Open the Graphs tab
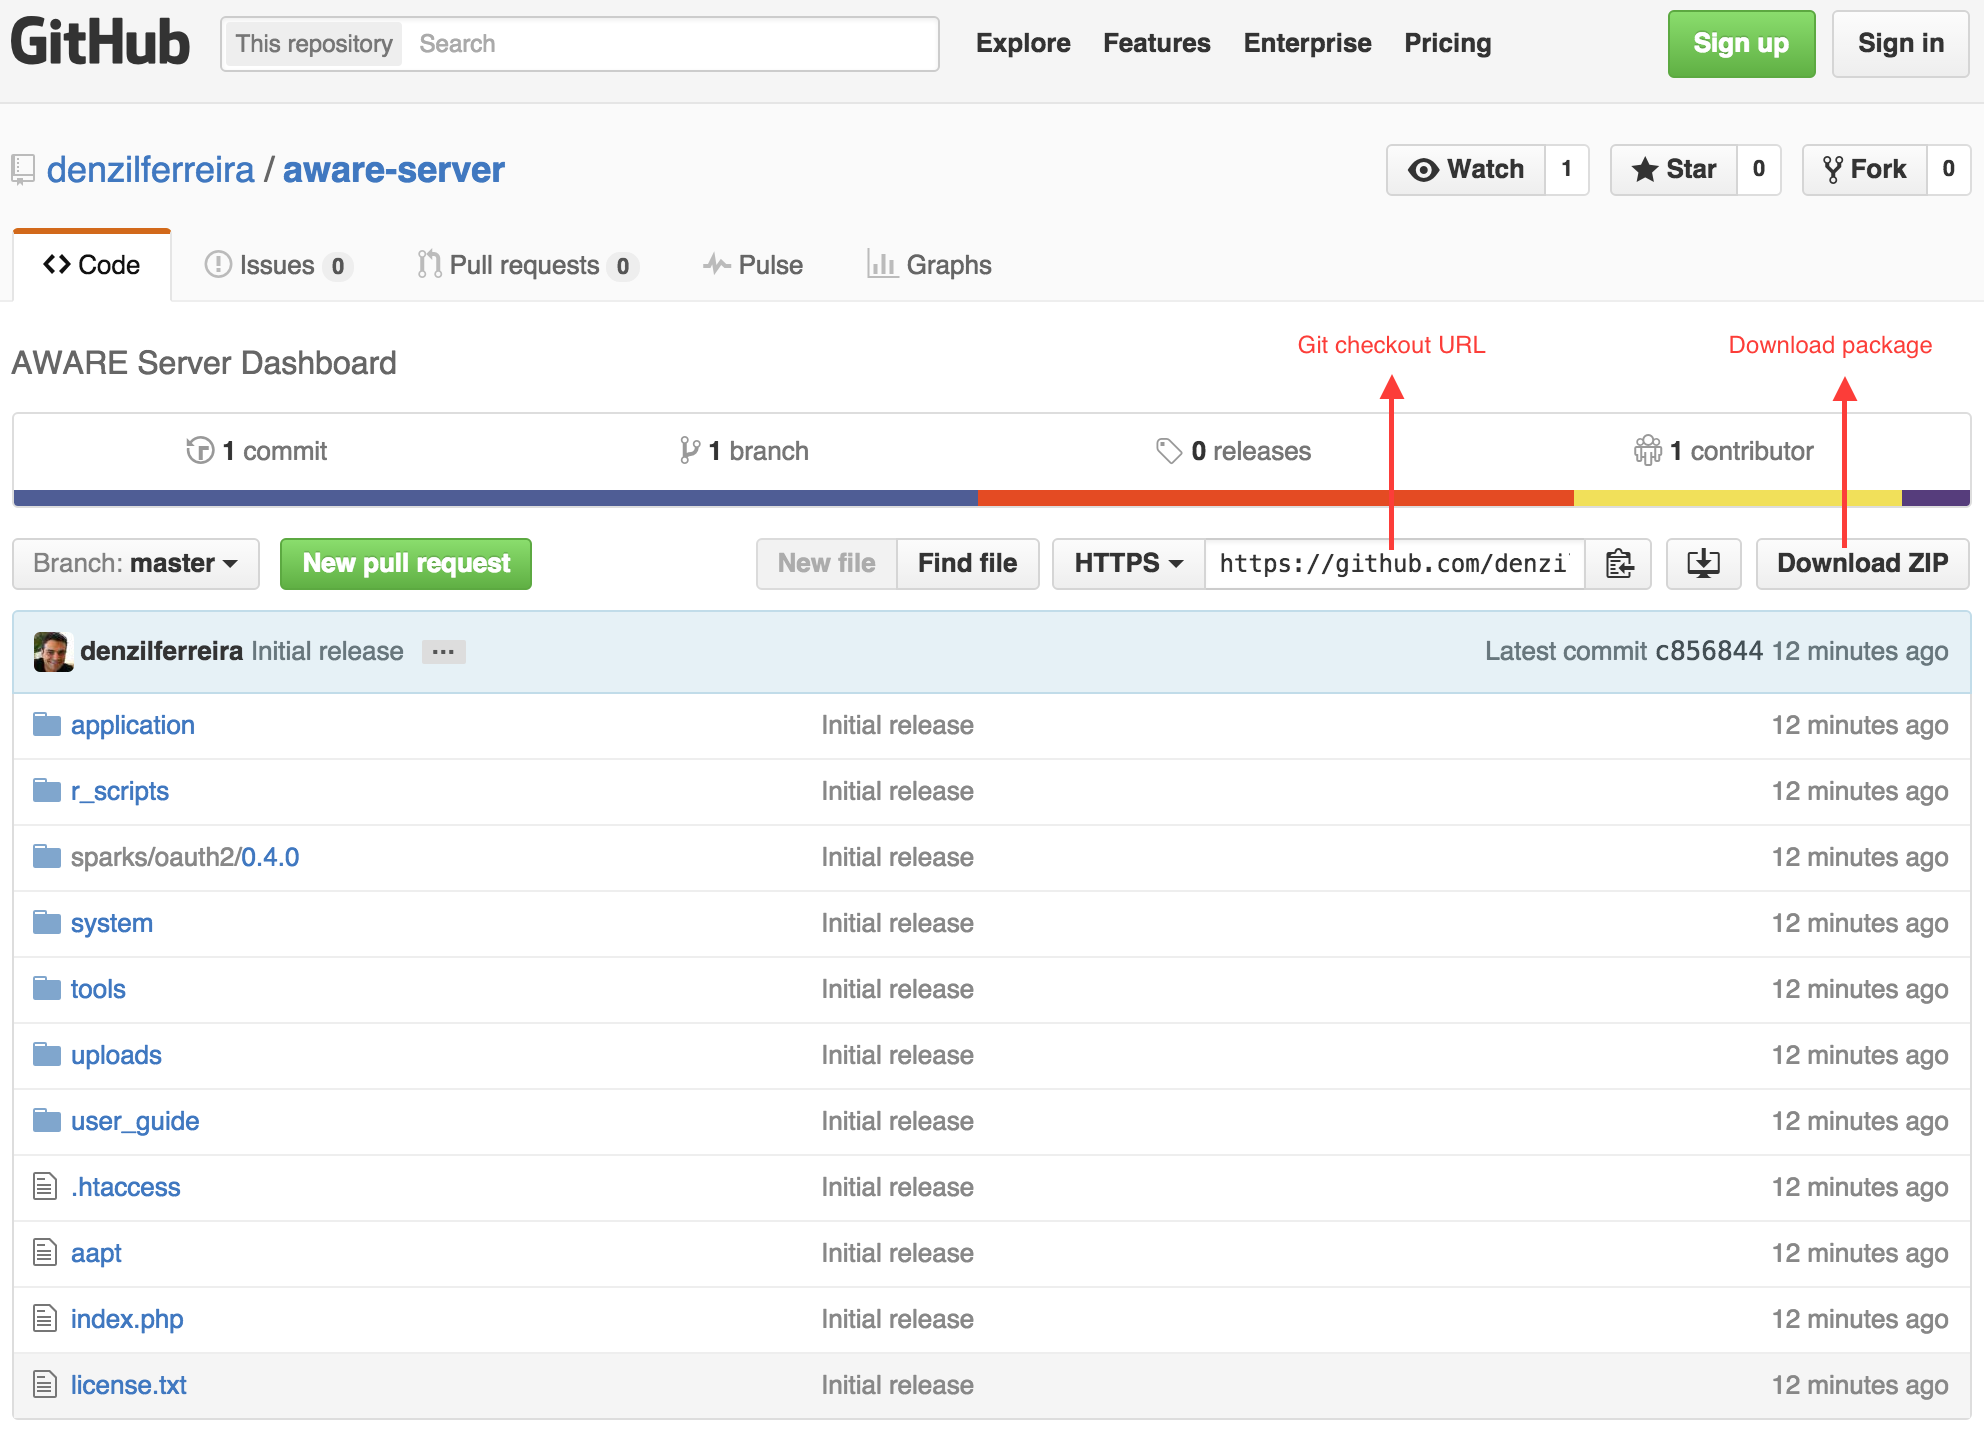Image resolution: width=1984 pixels, height=1436 pixels. (x=929, y=265)
